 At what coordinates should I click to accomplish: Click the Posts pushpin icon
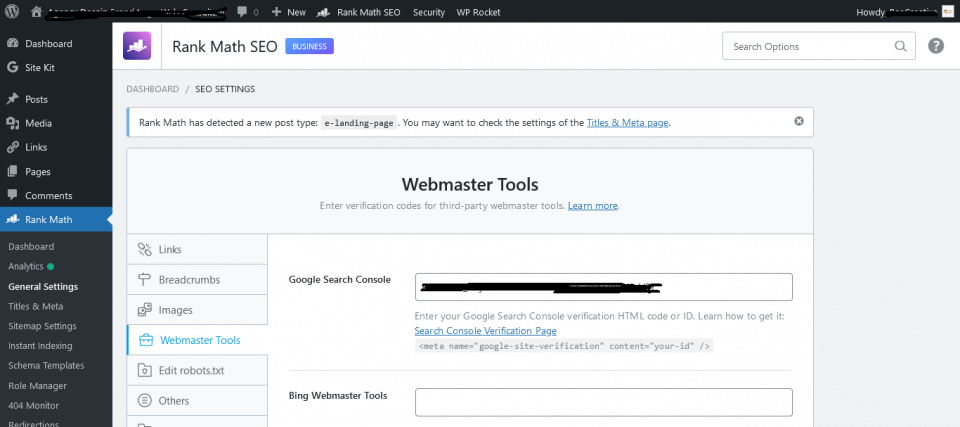12,99
